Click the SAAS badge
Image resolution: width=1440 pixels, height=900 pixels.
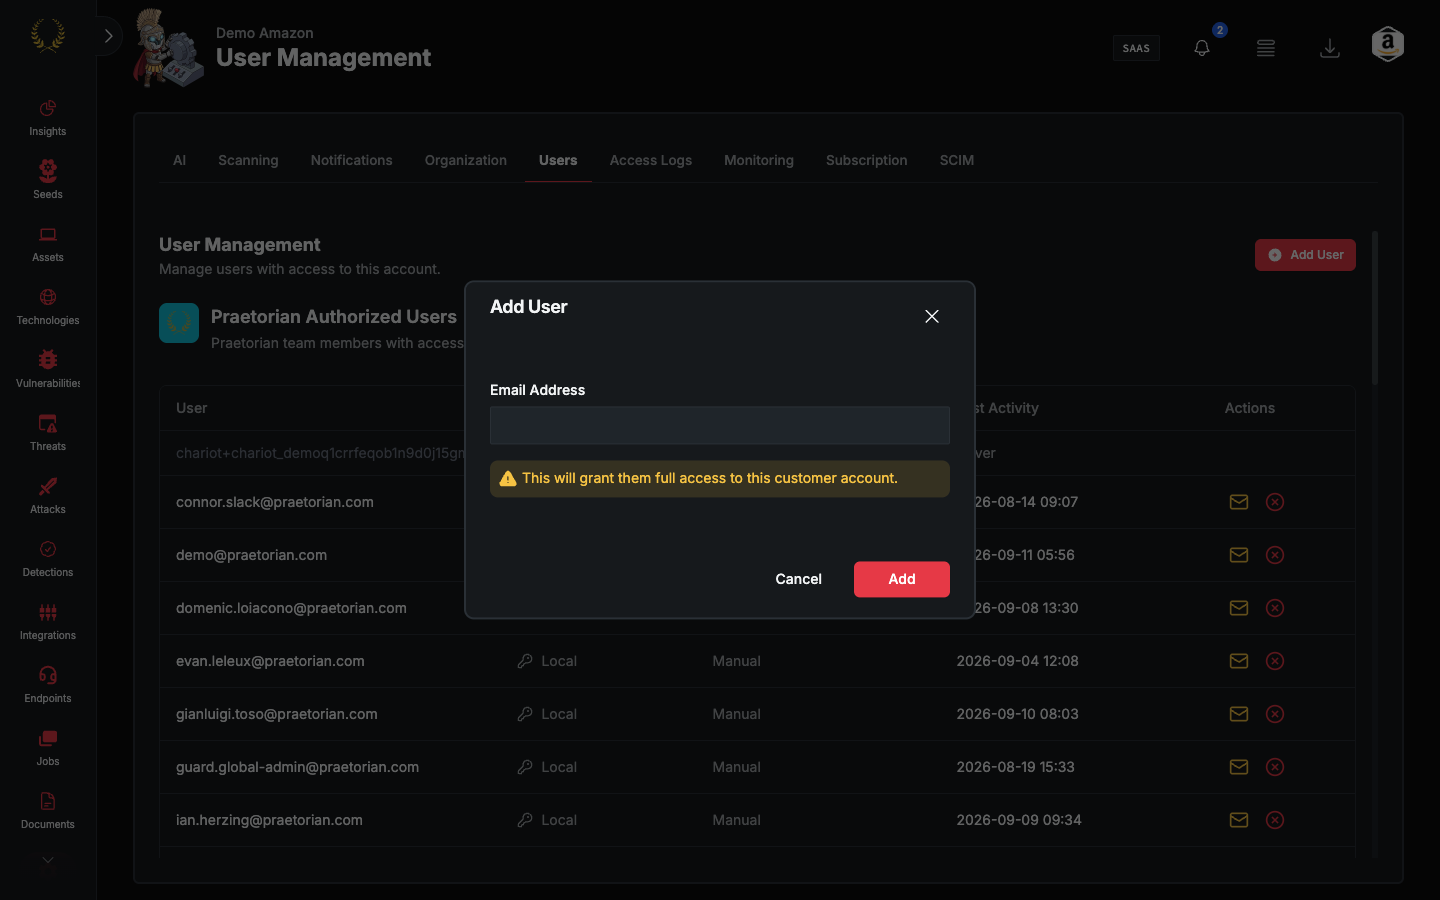tap(1136, 48)
